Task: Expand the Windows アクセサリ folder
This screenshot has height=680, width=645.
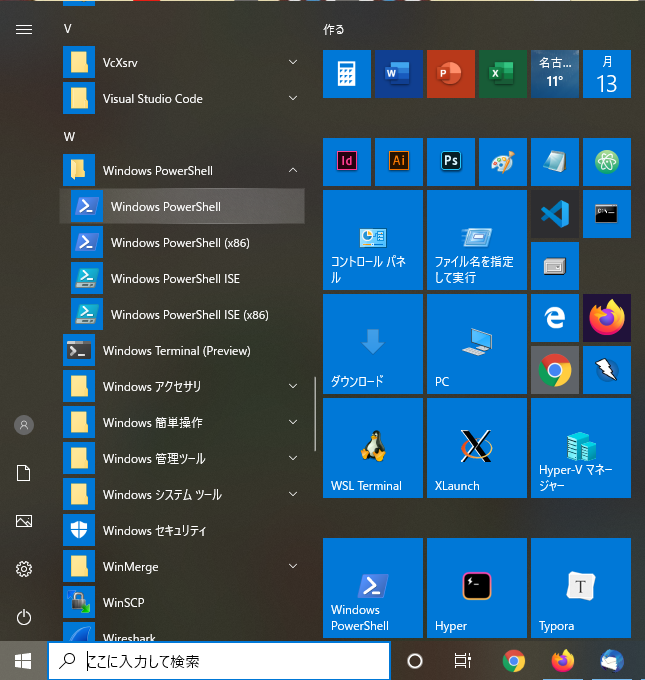Action: 182,386
